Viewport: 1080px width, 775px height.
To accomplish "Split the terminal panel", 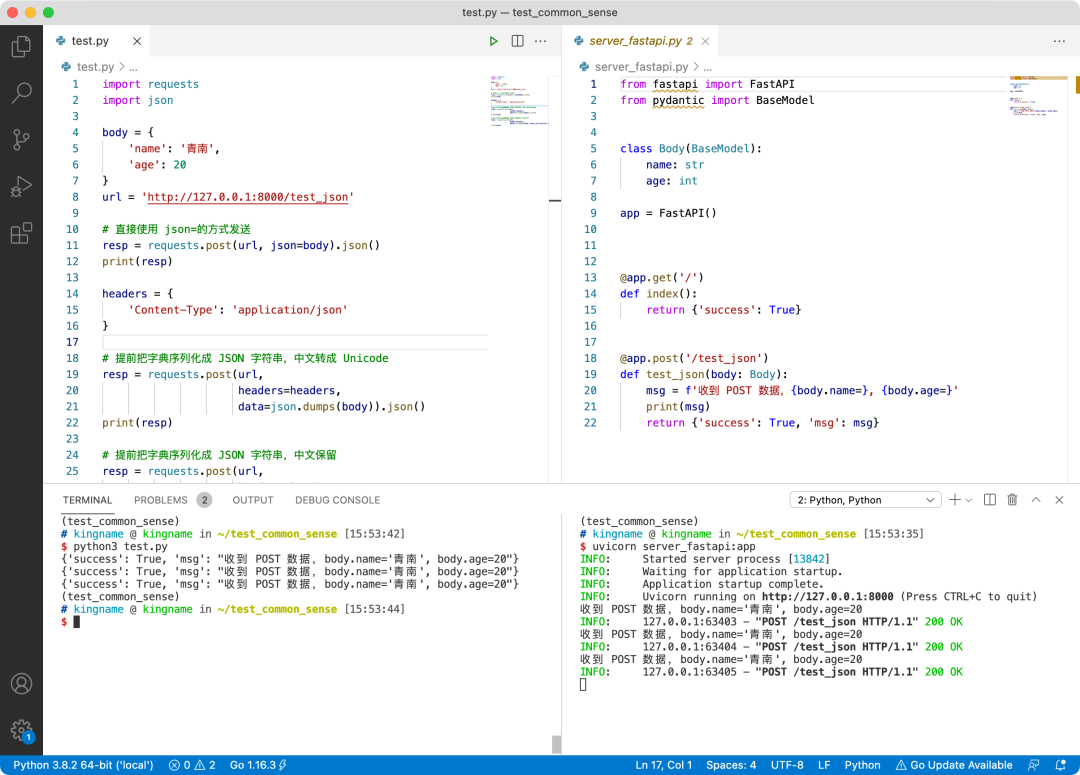I will point(990,499).
